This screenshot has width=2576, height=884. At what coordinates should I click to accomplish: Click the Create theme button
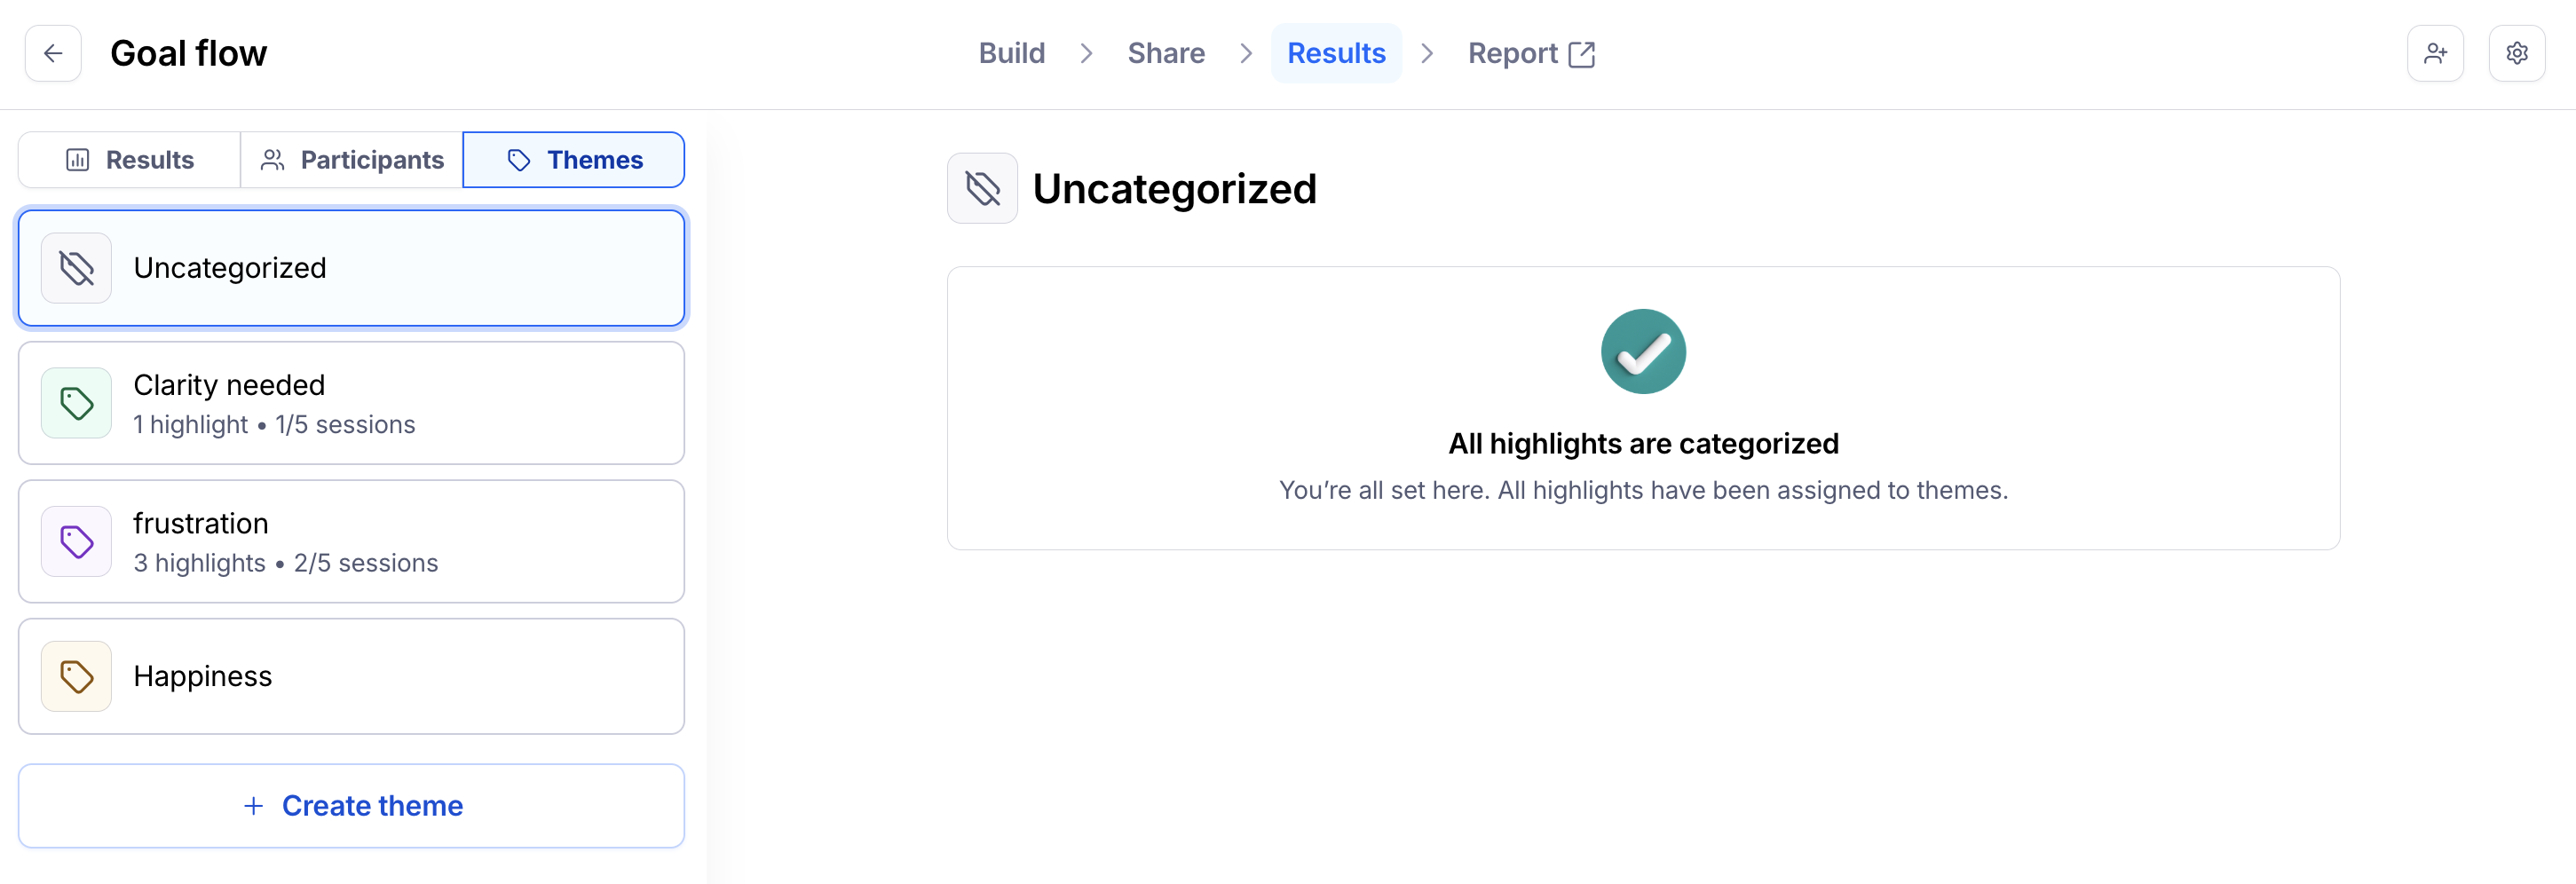point(352,805)
